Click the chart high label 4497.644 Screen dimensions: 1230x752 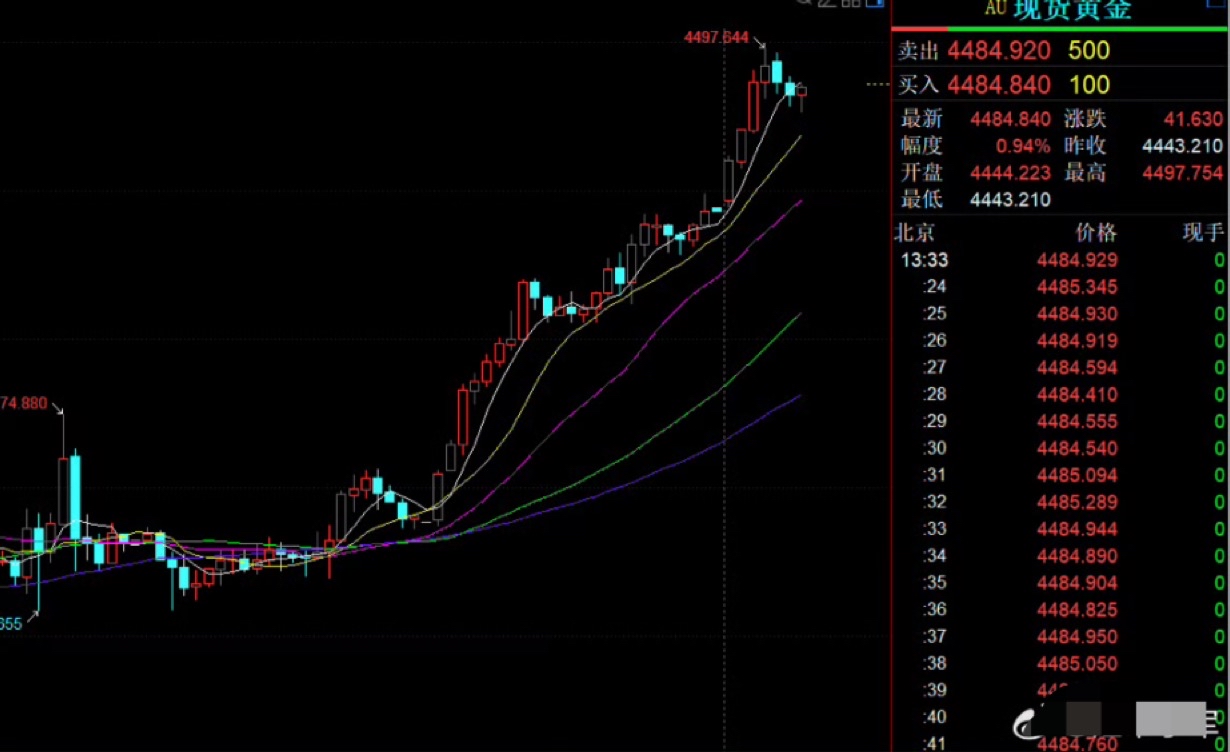(x=716, y=38)
